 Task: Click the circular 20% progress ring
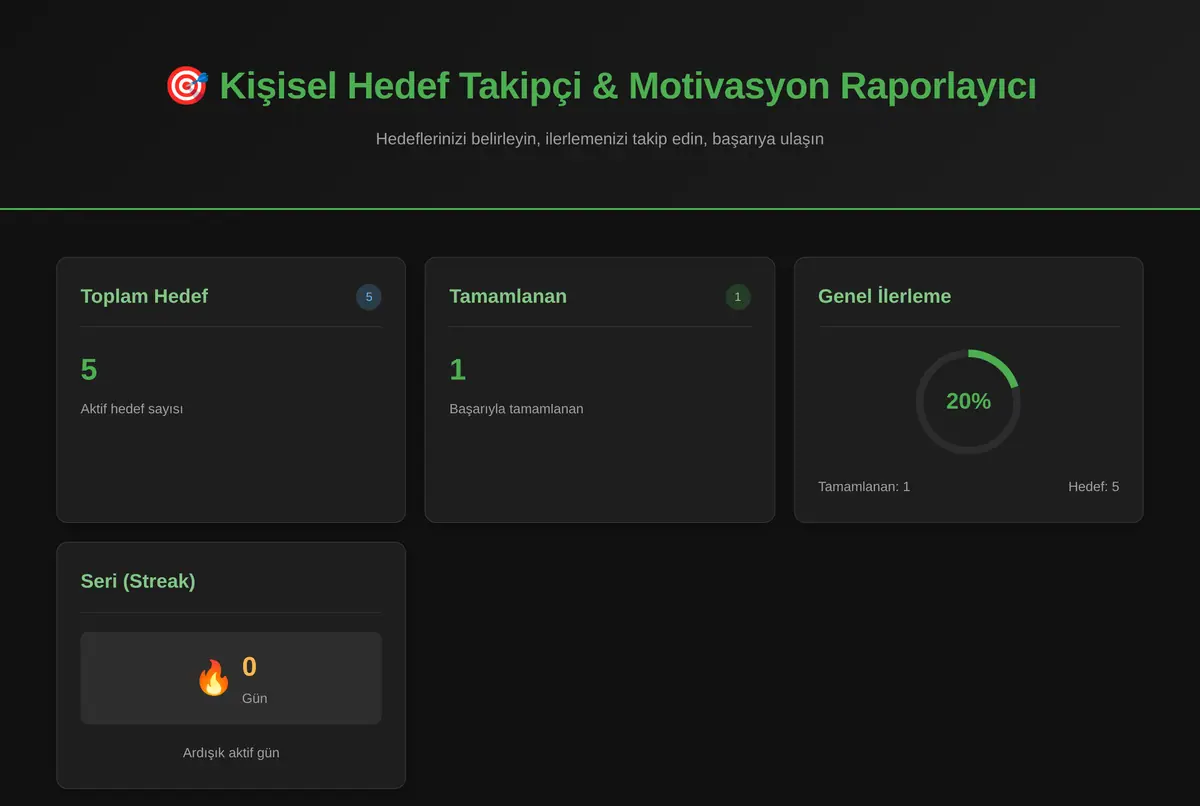(x=968, y=401)
